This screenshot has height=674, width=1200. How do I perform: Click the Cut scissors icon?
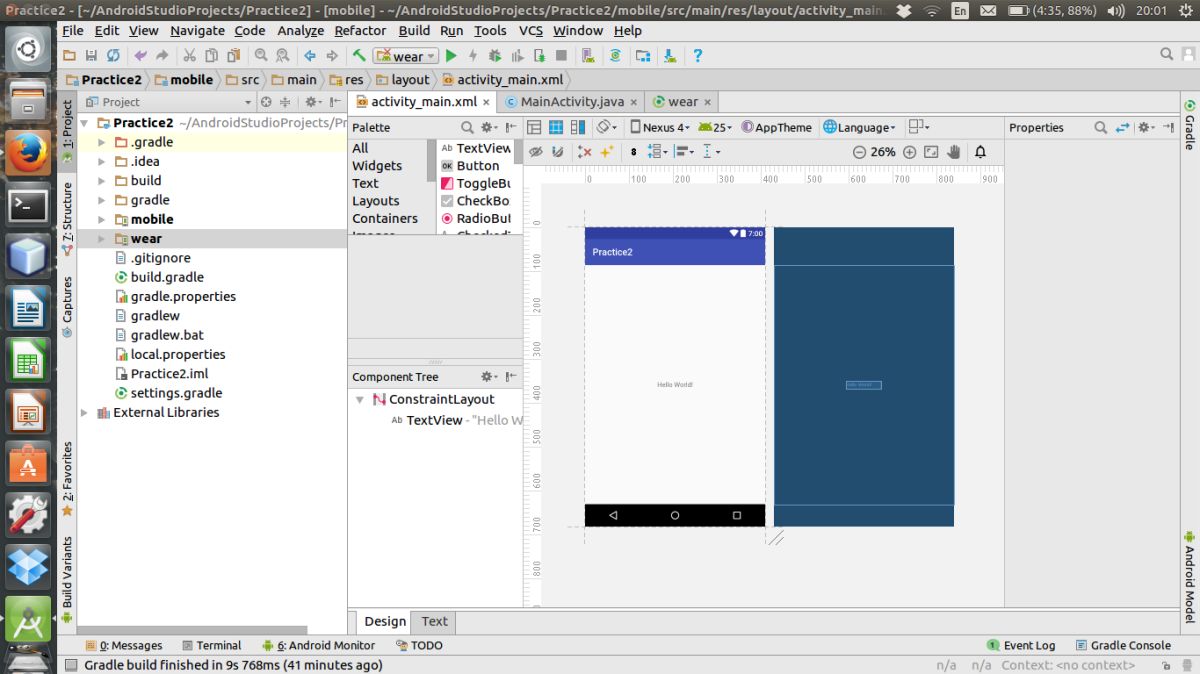(190, 56)
